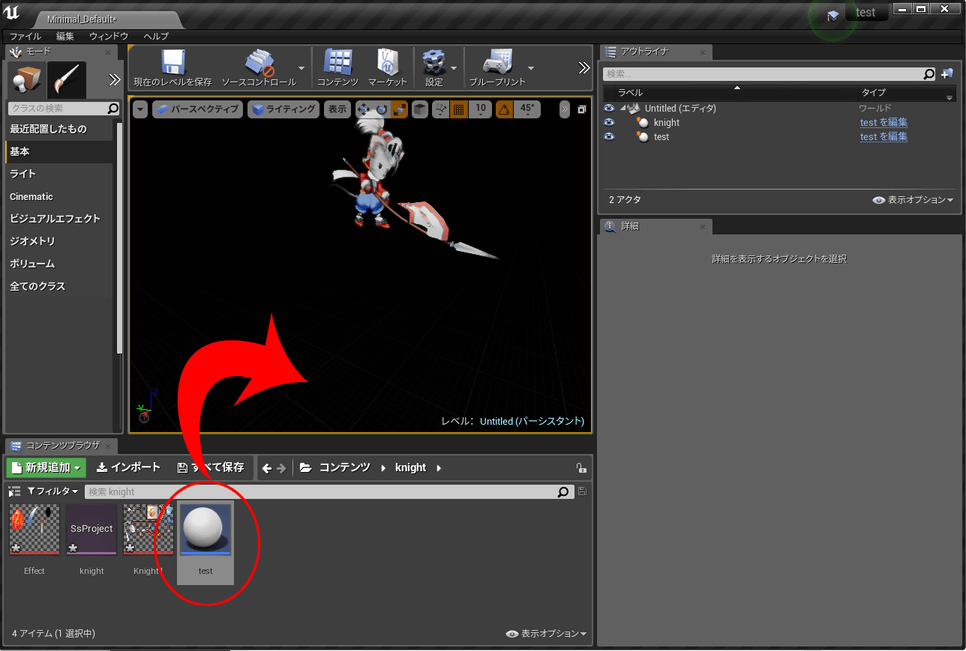Viewport: 966px width, 651px height.
Task: Toggle Content Browser lock icon
Action: [x=581, y=468]
